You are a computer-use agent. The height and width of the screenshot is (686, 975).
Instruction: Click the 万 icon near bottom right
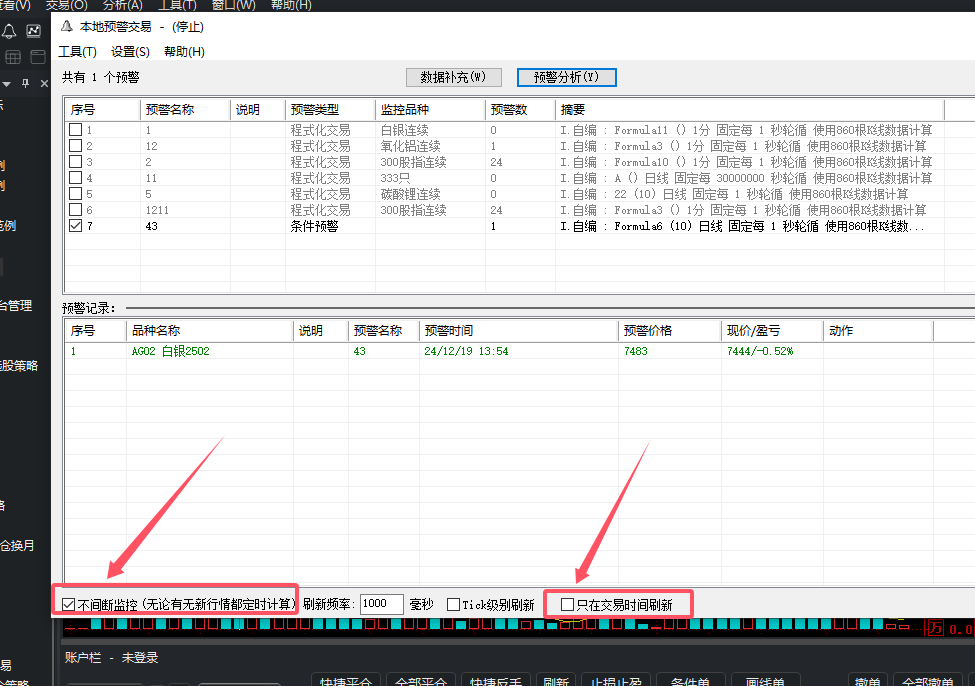[934, 629]
